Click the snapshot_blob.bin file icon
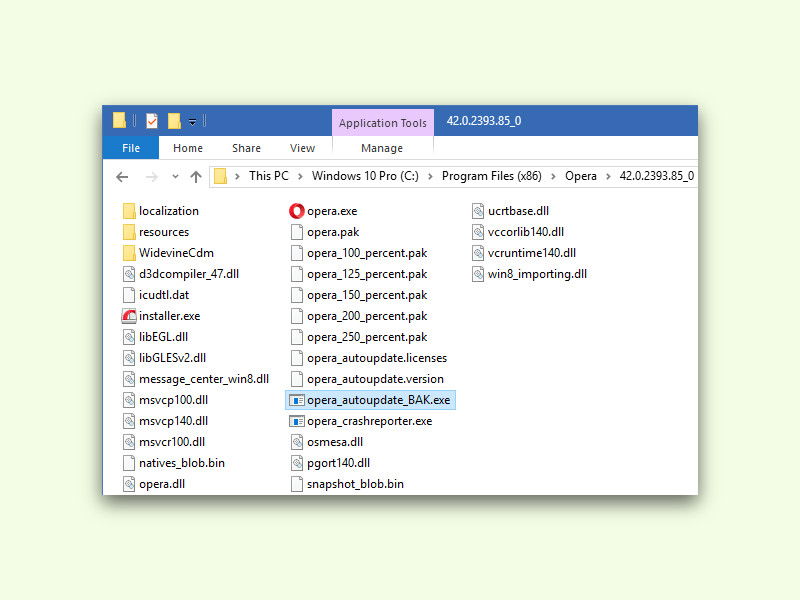Screen dimensions: 800x600 [x=297, y=484]
